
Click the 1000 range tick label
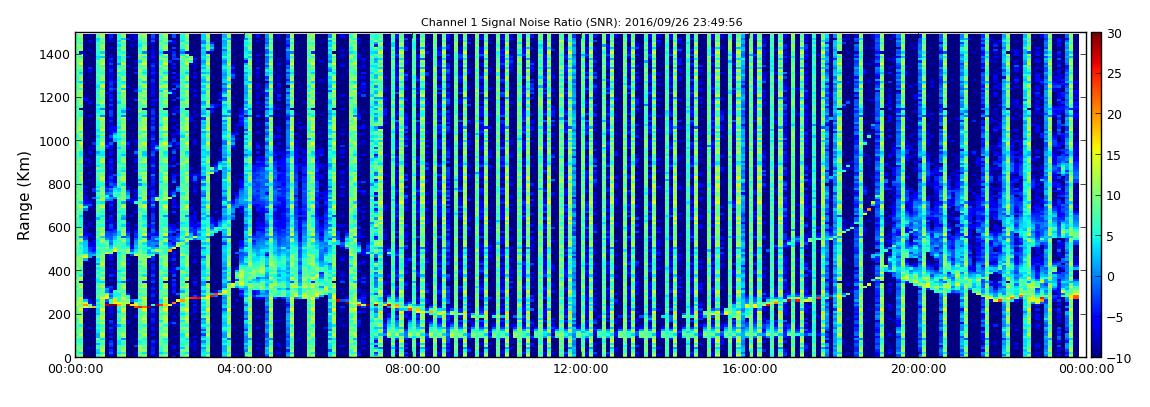click(56, 141)
